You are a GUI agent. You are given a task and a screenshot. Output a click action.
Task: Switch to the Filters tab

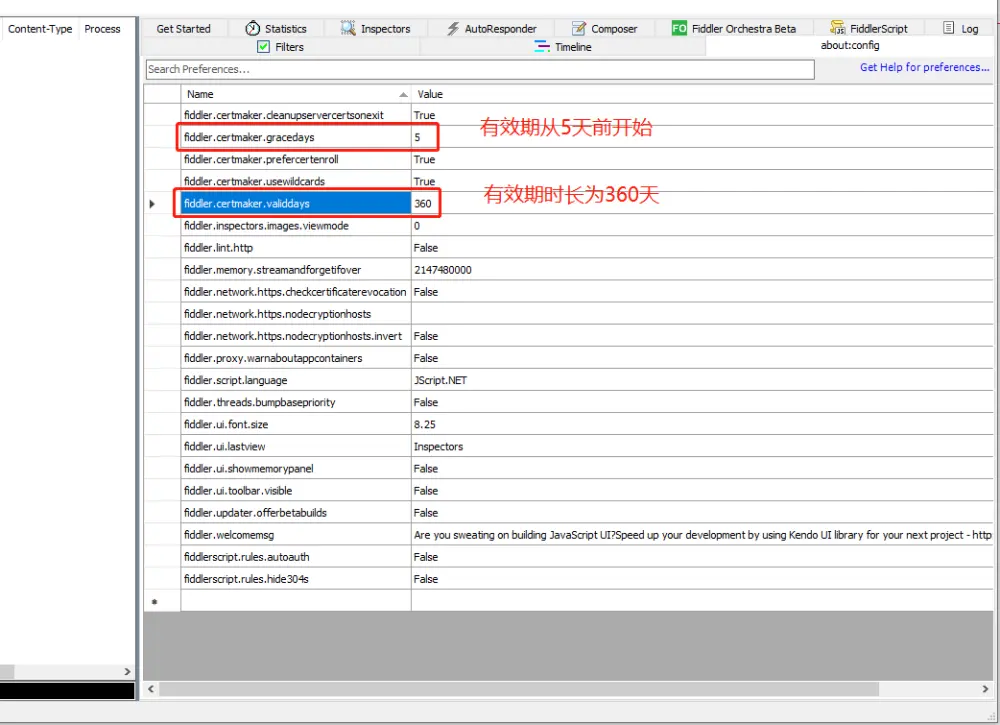281,47
